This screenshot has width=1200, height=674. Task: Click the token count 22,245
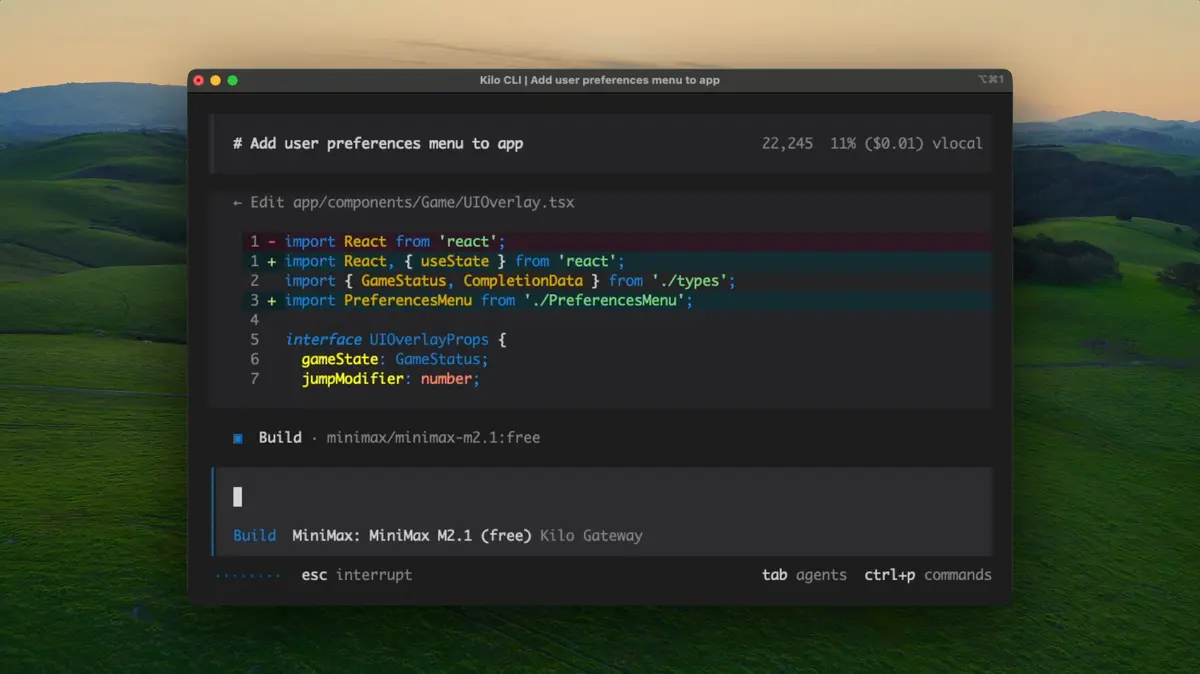[787, 144]
